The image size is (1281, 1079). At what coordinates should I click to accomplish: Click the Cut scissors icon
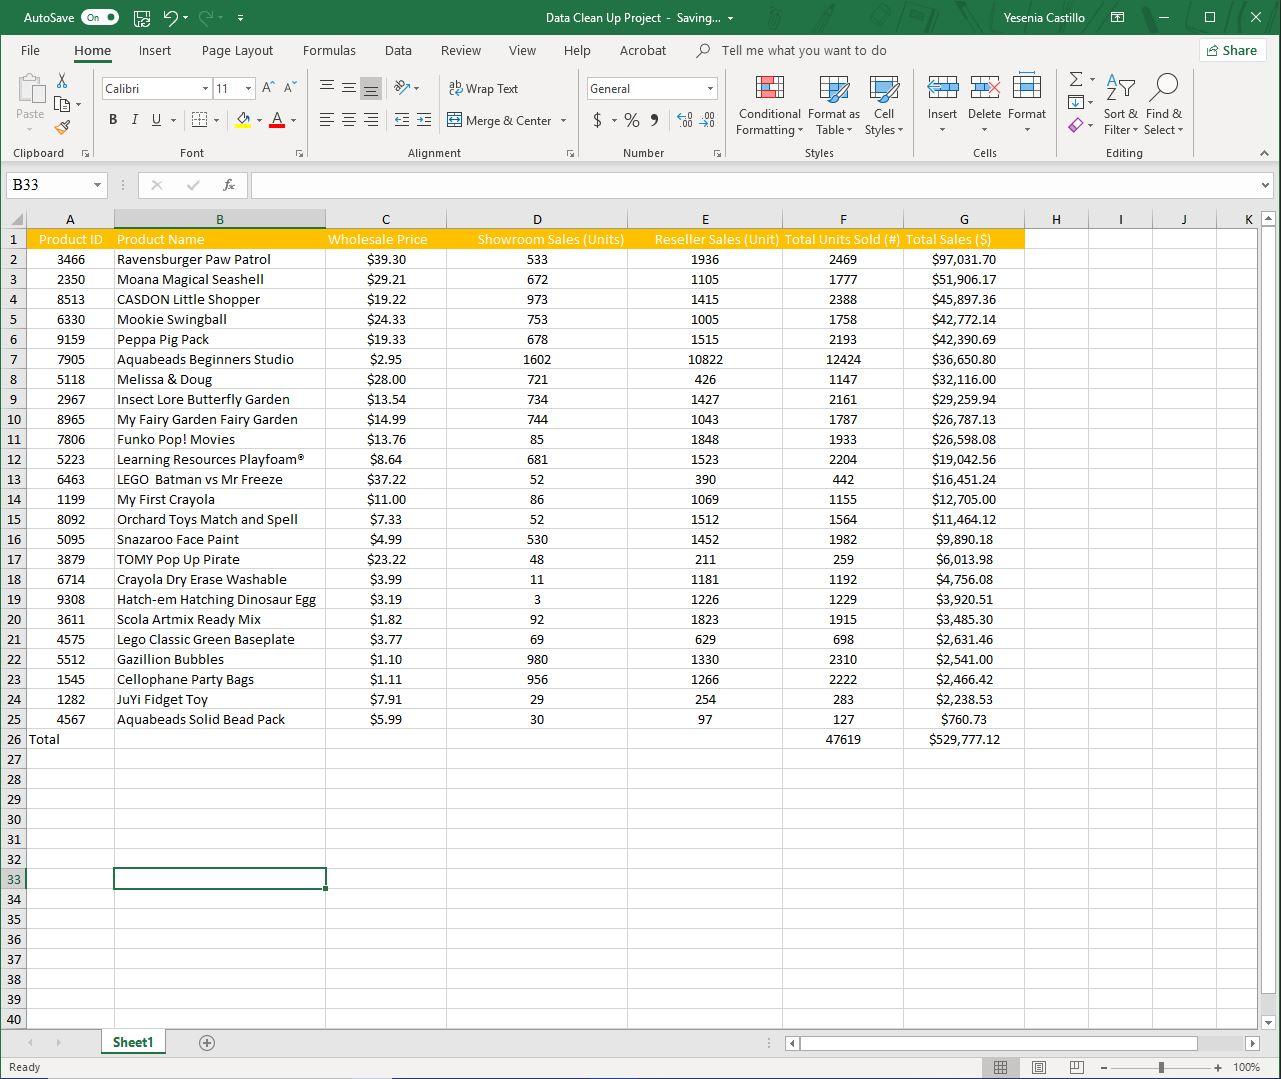tap(62, 81)
